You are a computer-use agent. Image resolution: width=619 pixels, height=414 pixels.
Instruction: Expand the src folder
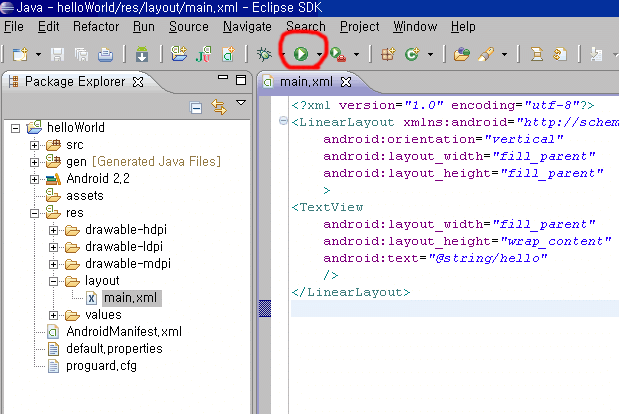(x=34, y=145)
